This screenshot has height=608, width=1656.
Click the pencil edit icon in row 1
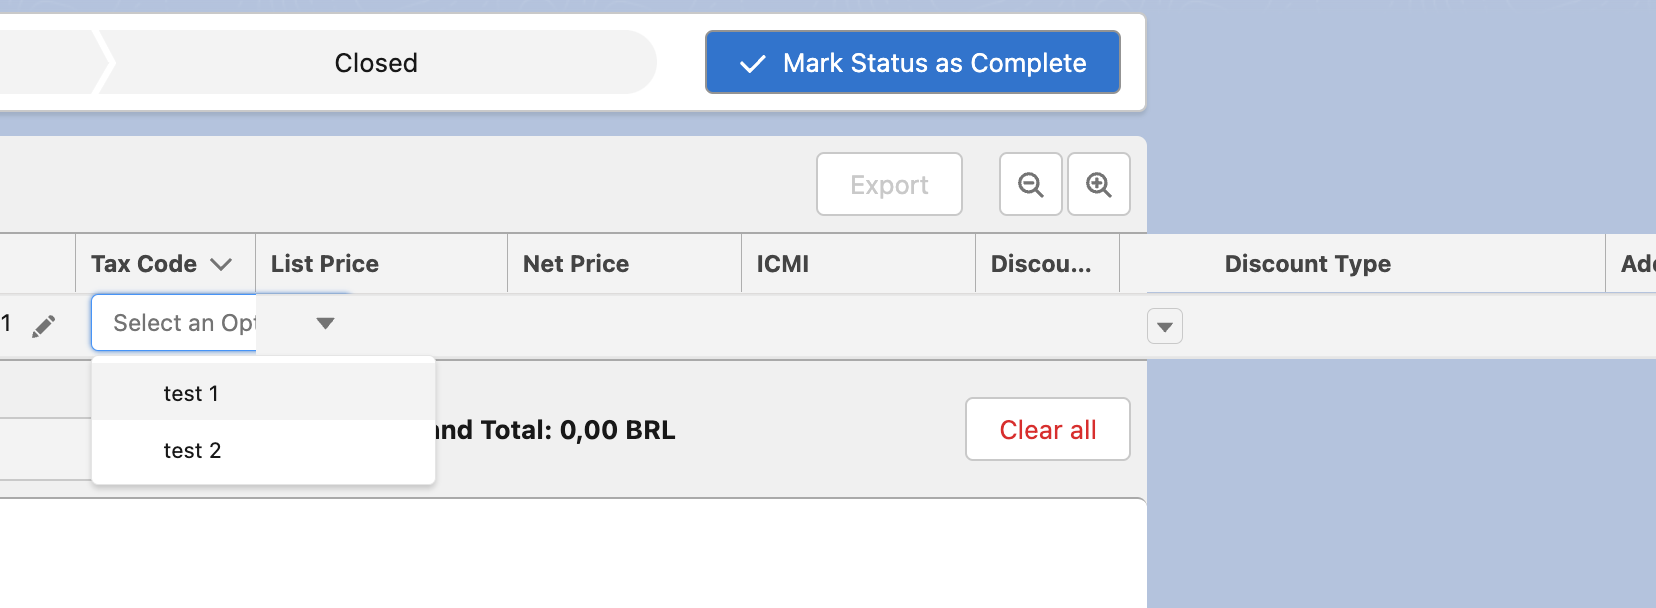(x=43, y=326)
